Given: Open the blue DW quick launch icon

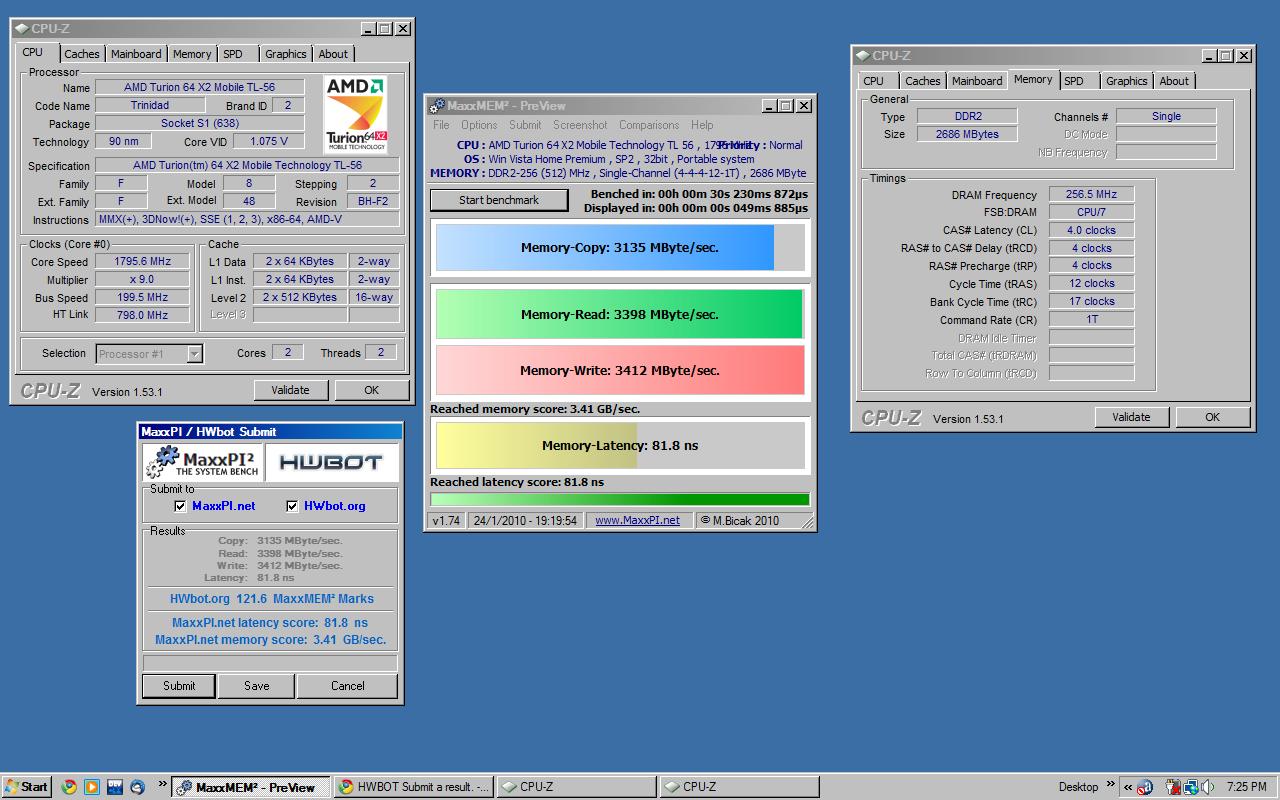Looking at the screenshot, I should pyautogui.click(x=115, y=787).
